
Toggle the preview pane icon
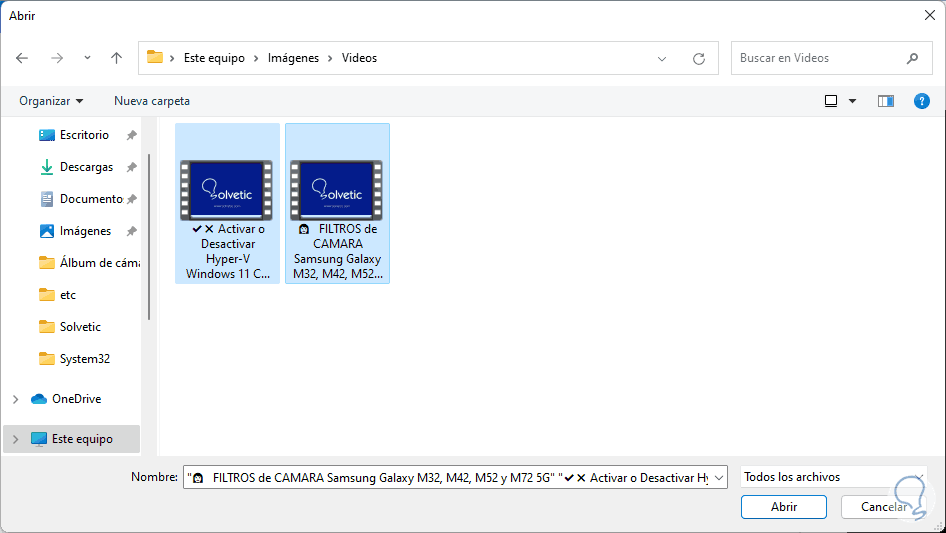[x=886, y=101]
